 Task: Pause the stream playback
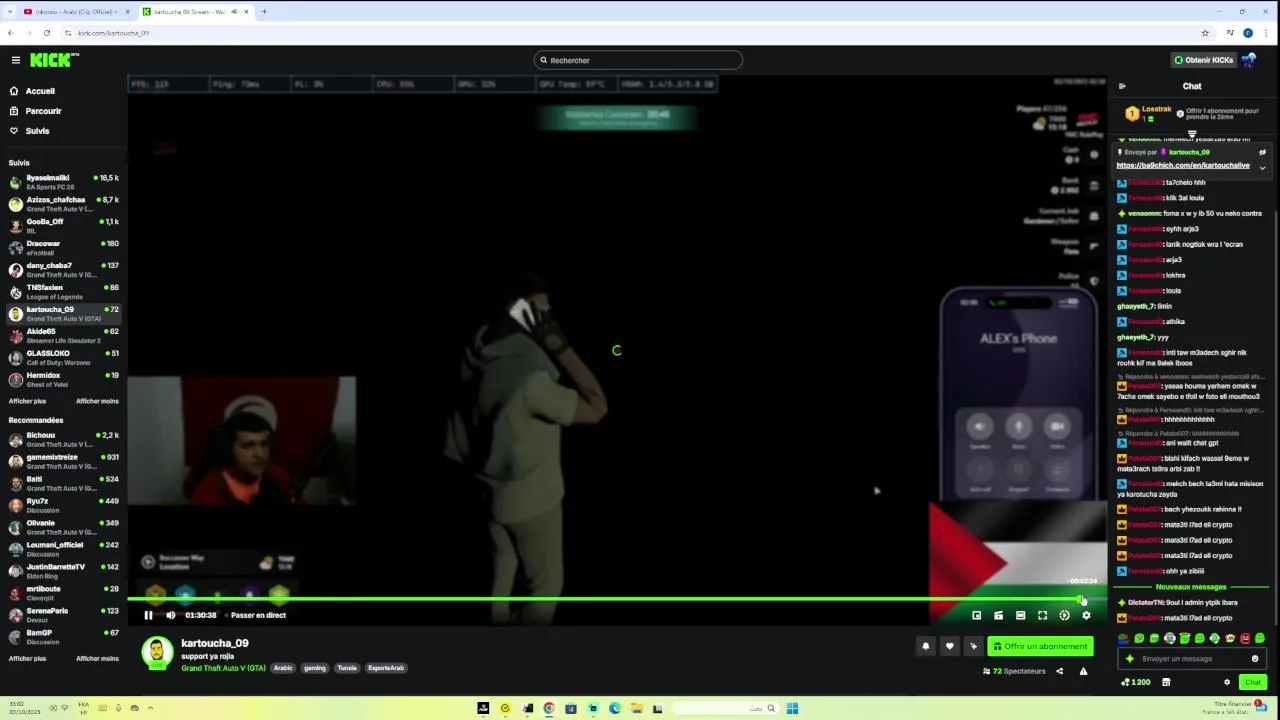tap(148, 615)
